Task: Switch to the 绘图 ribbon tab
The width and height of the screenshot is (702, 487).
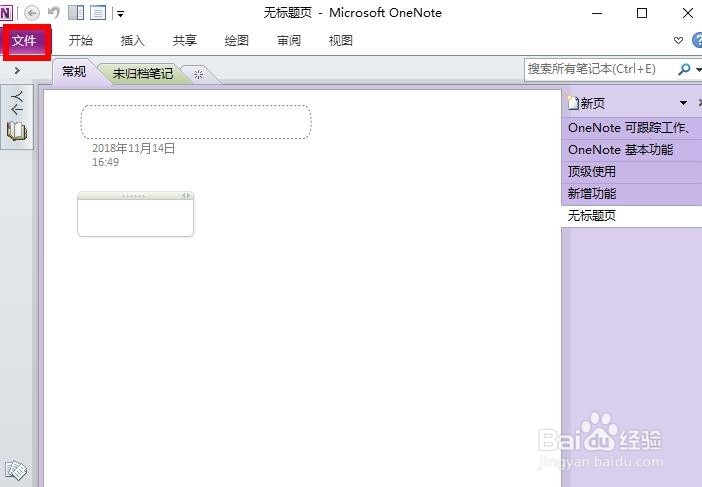Action: 236,41
